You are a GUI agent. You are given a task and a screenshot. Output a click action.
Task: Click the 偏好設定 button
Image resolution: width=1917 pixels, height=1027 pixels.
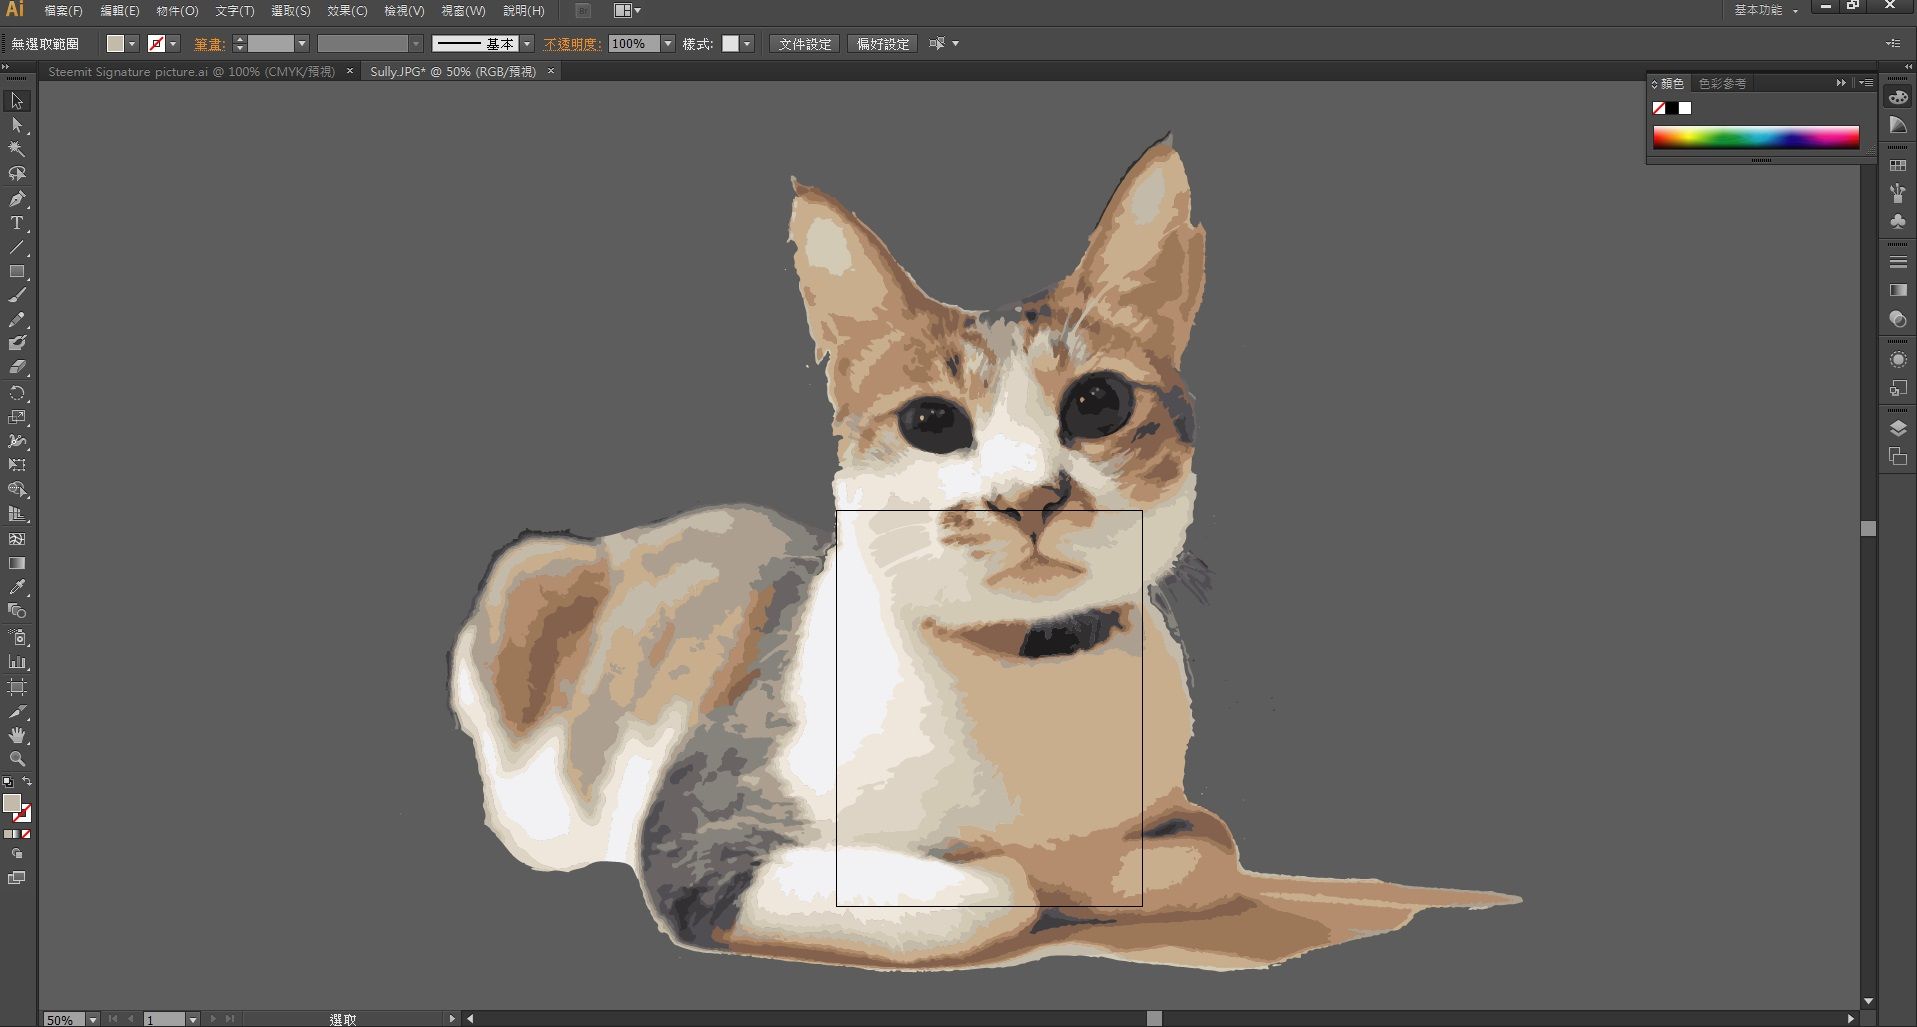(883, 44)
